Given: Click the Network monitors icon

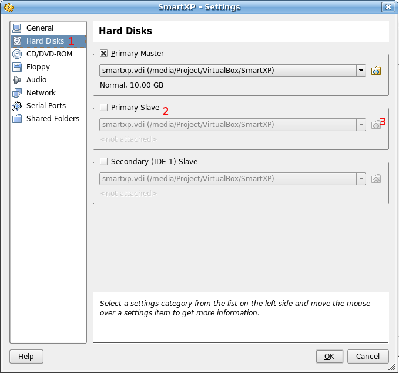Looking at the screenshot, I should pyautogui.click(x=17, y=93).
